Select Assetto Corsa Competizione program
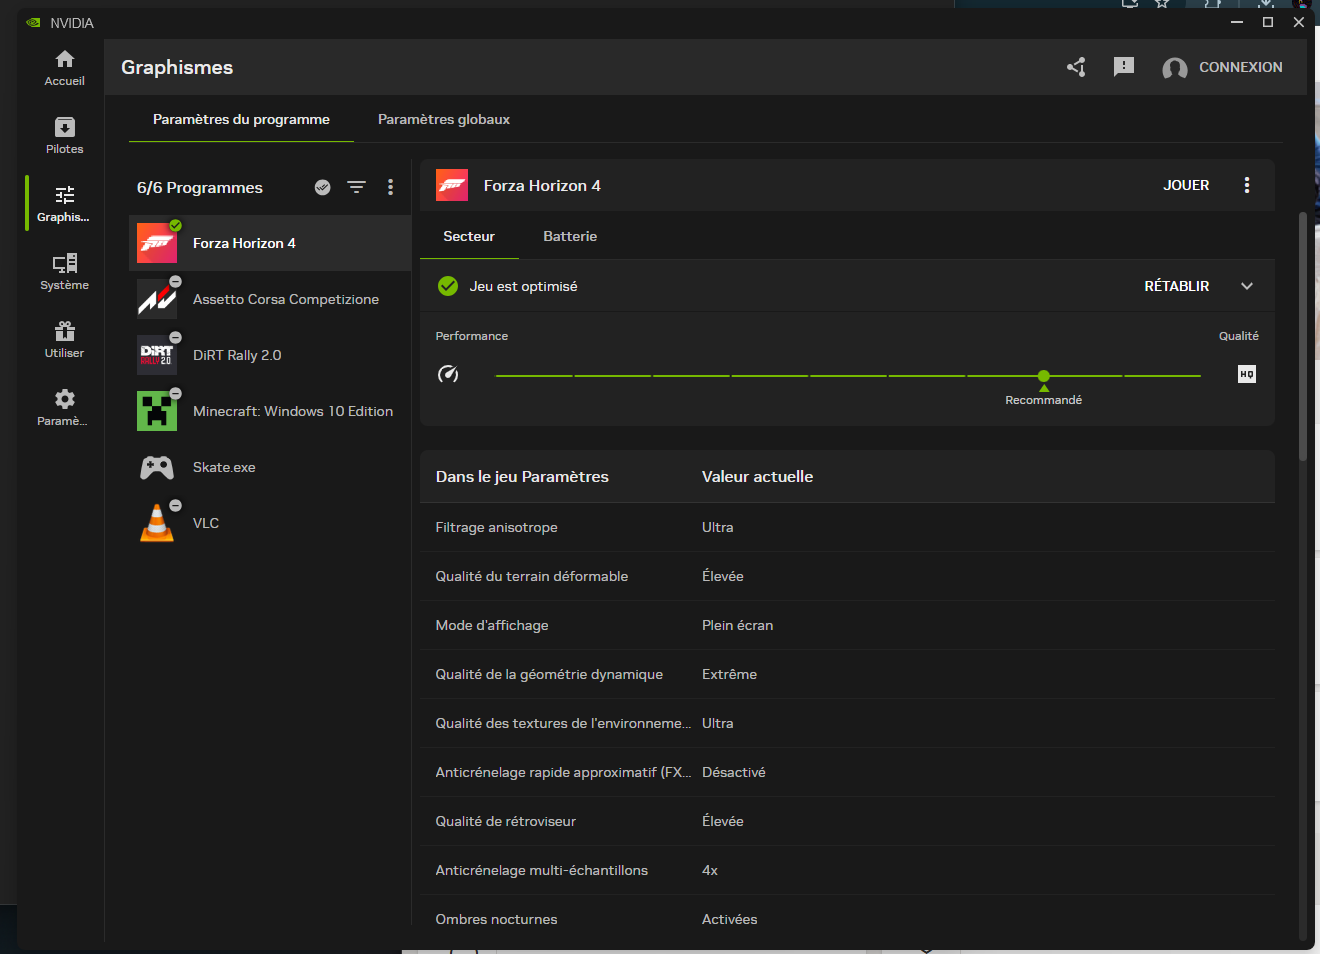 click(270, 299)
